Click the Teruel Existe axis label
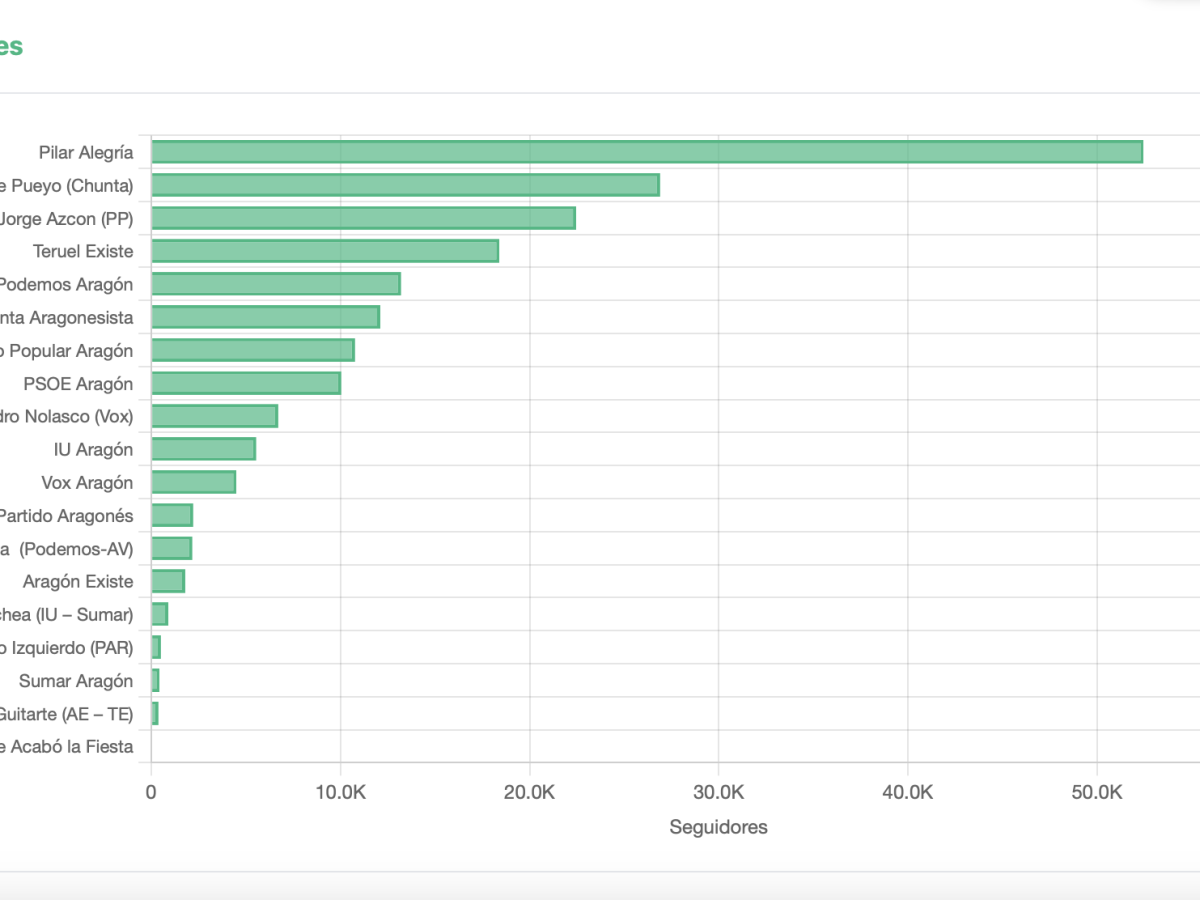1200x900 pixels. coord(89,251)
